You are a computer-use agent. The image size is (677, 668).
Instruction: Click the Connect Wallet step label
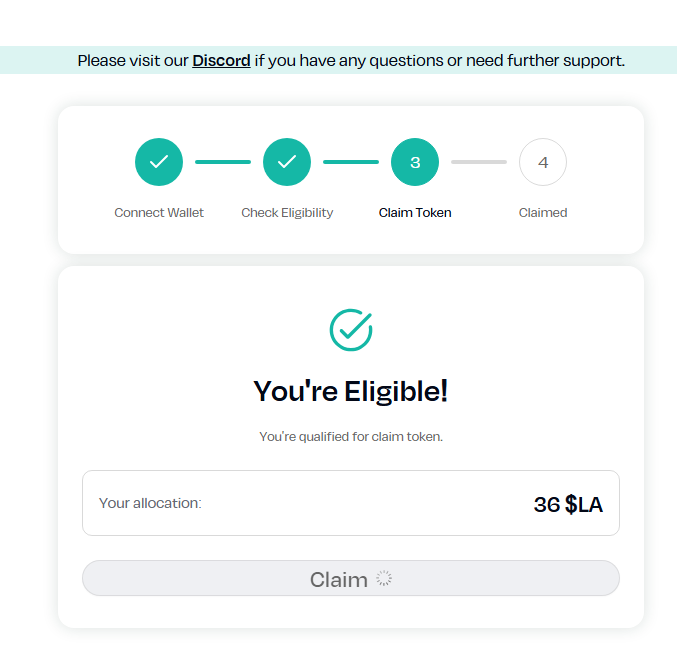pos(159,213)
